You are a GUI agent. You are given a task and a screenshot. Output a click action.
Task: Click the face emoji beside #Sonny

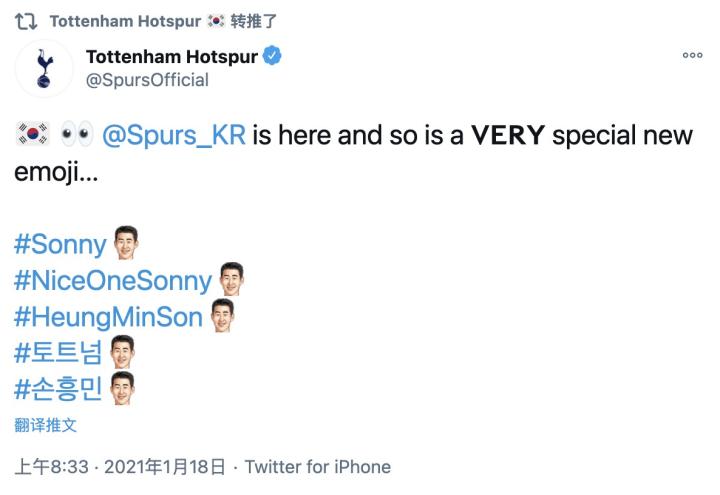point(125,243)
